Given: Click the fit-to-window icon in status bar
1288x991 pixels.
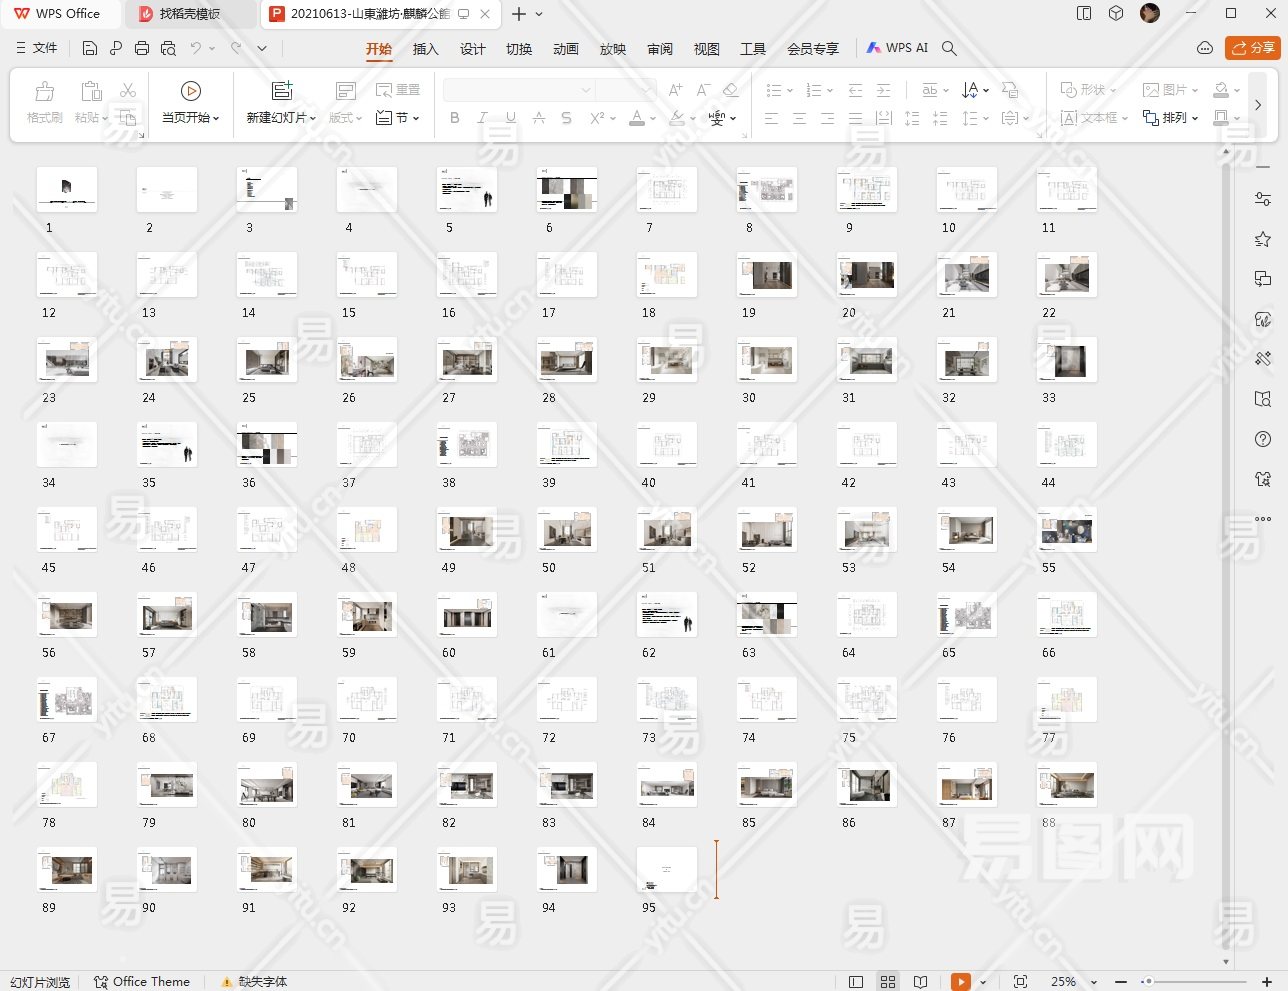Looking at the screenshot, I should [x=1020, y=982].
